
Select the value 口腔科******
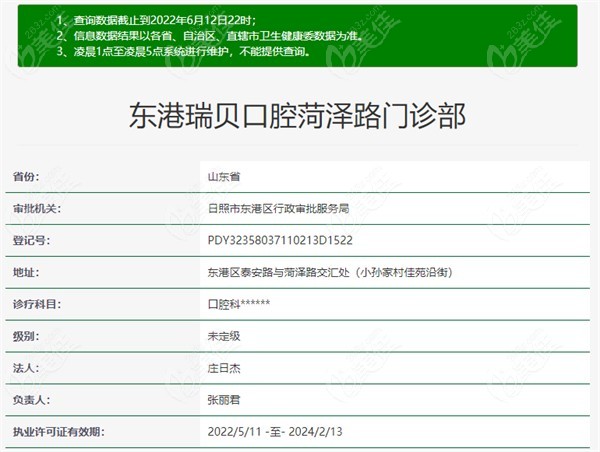(239, 304)
